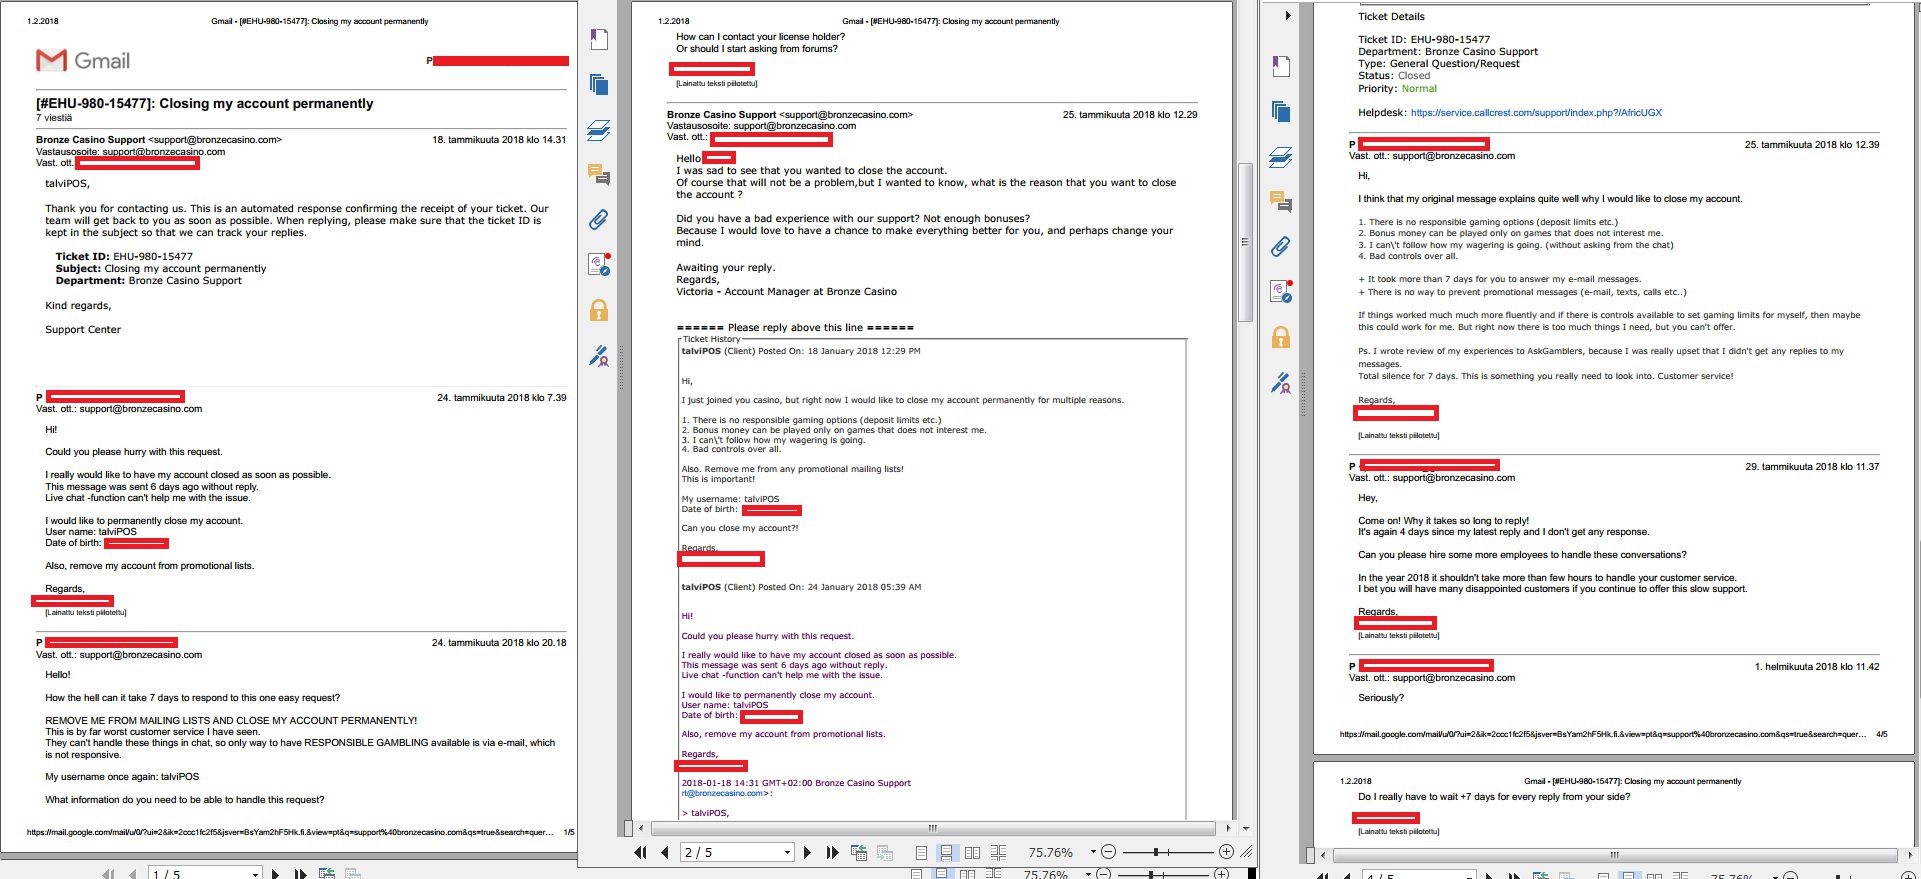Open certificate pen panel in middle window

click(x=598, y=355)
